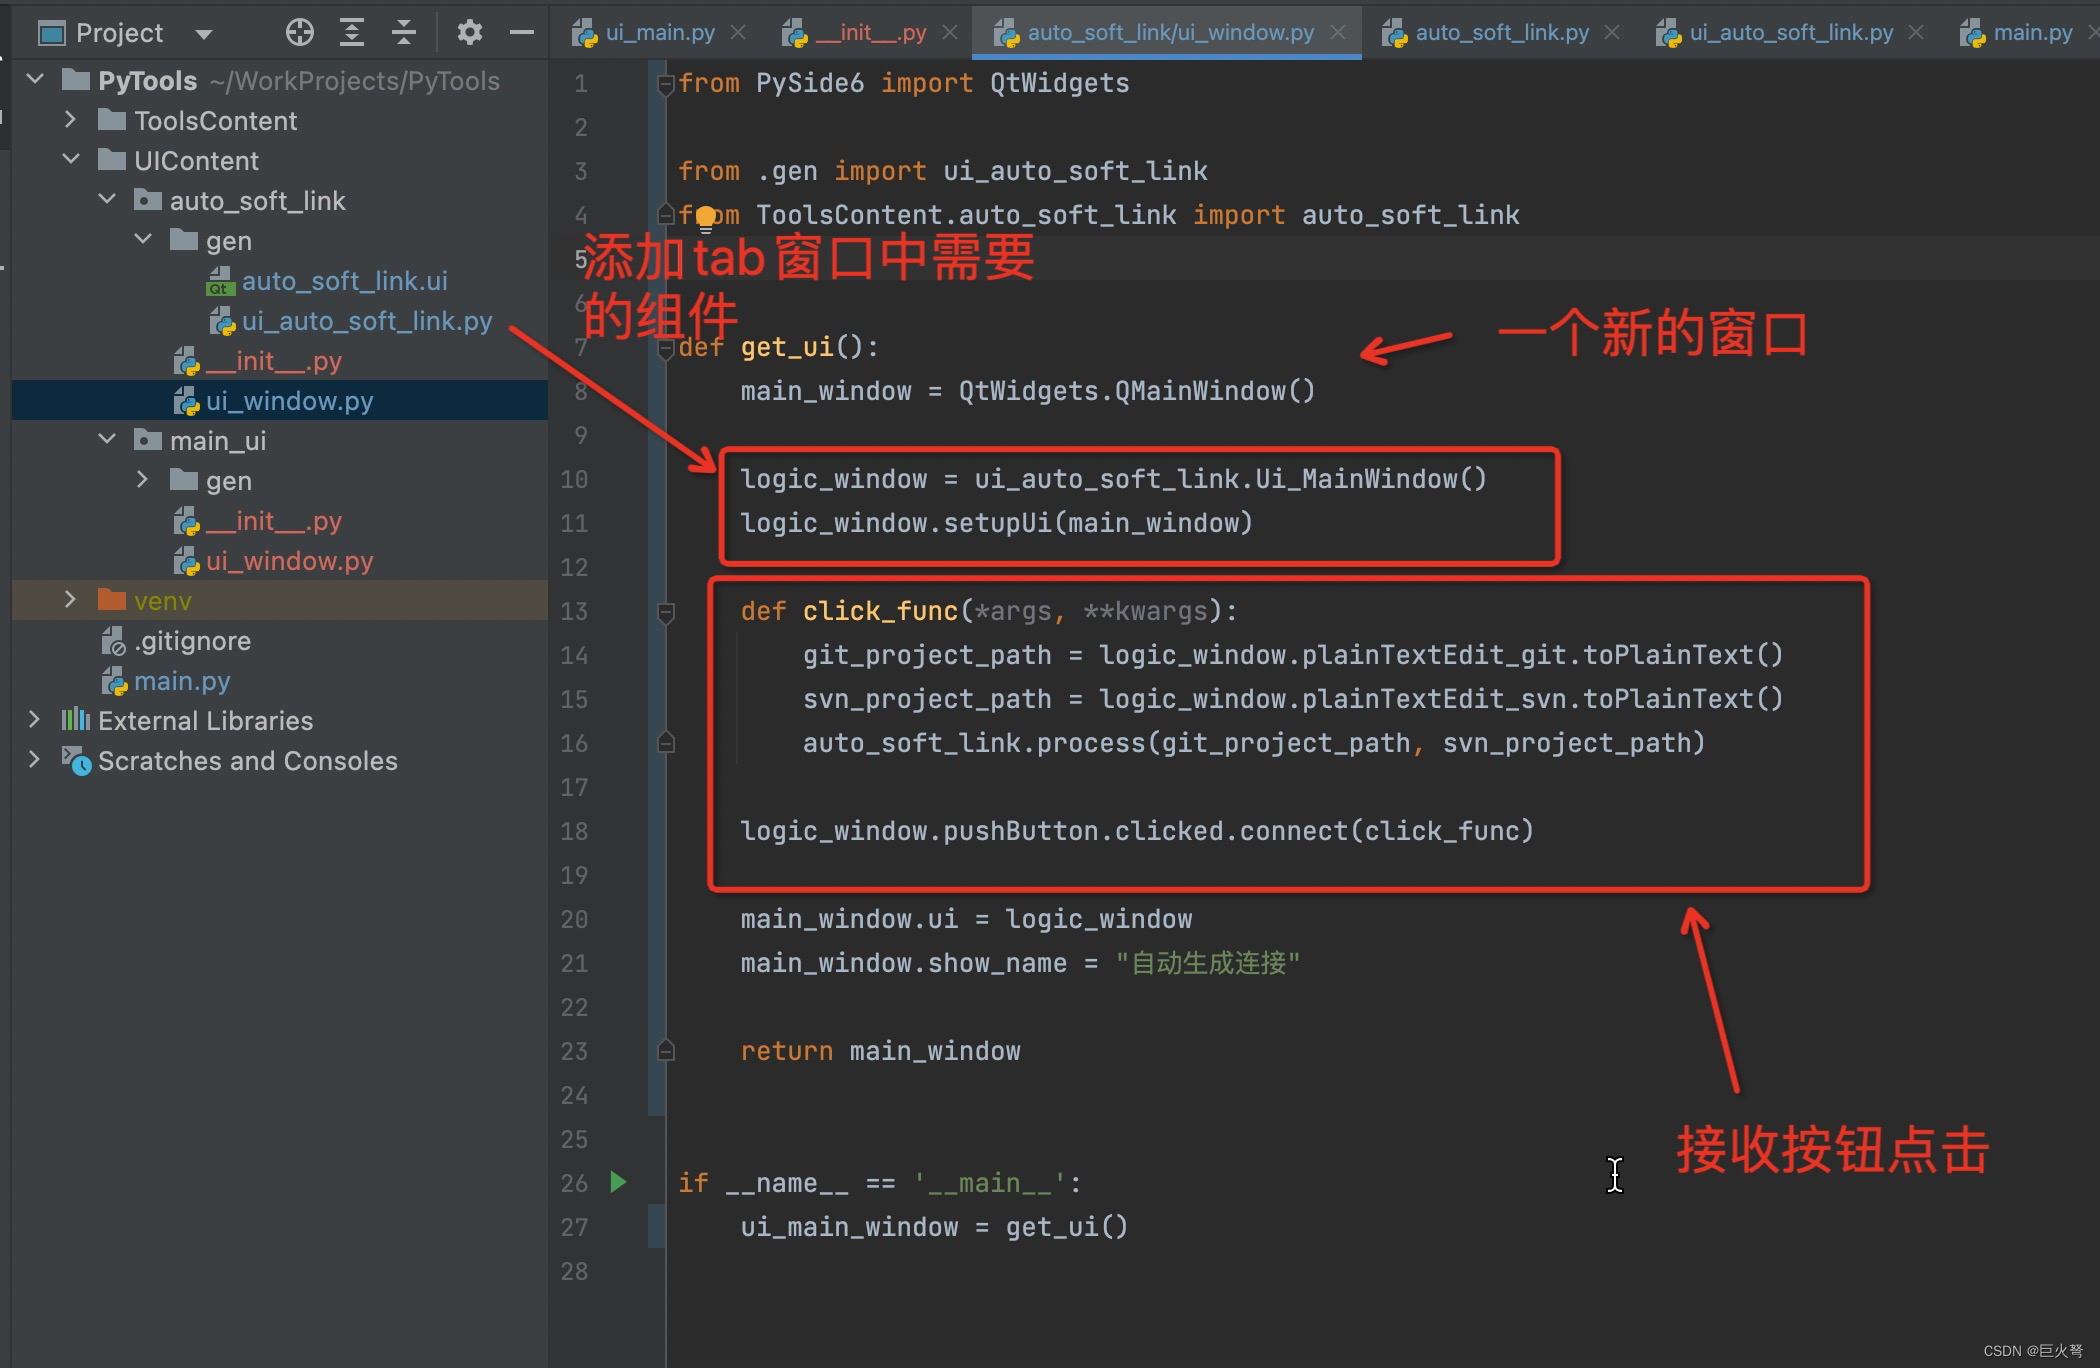Collapse the UIContent folder
The width and height of the screenshot is (2100, 1368).
click(x=70, y=159)
